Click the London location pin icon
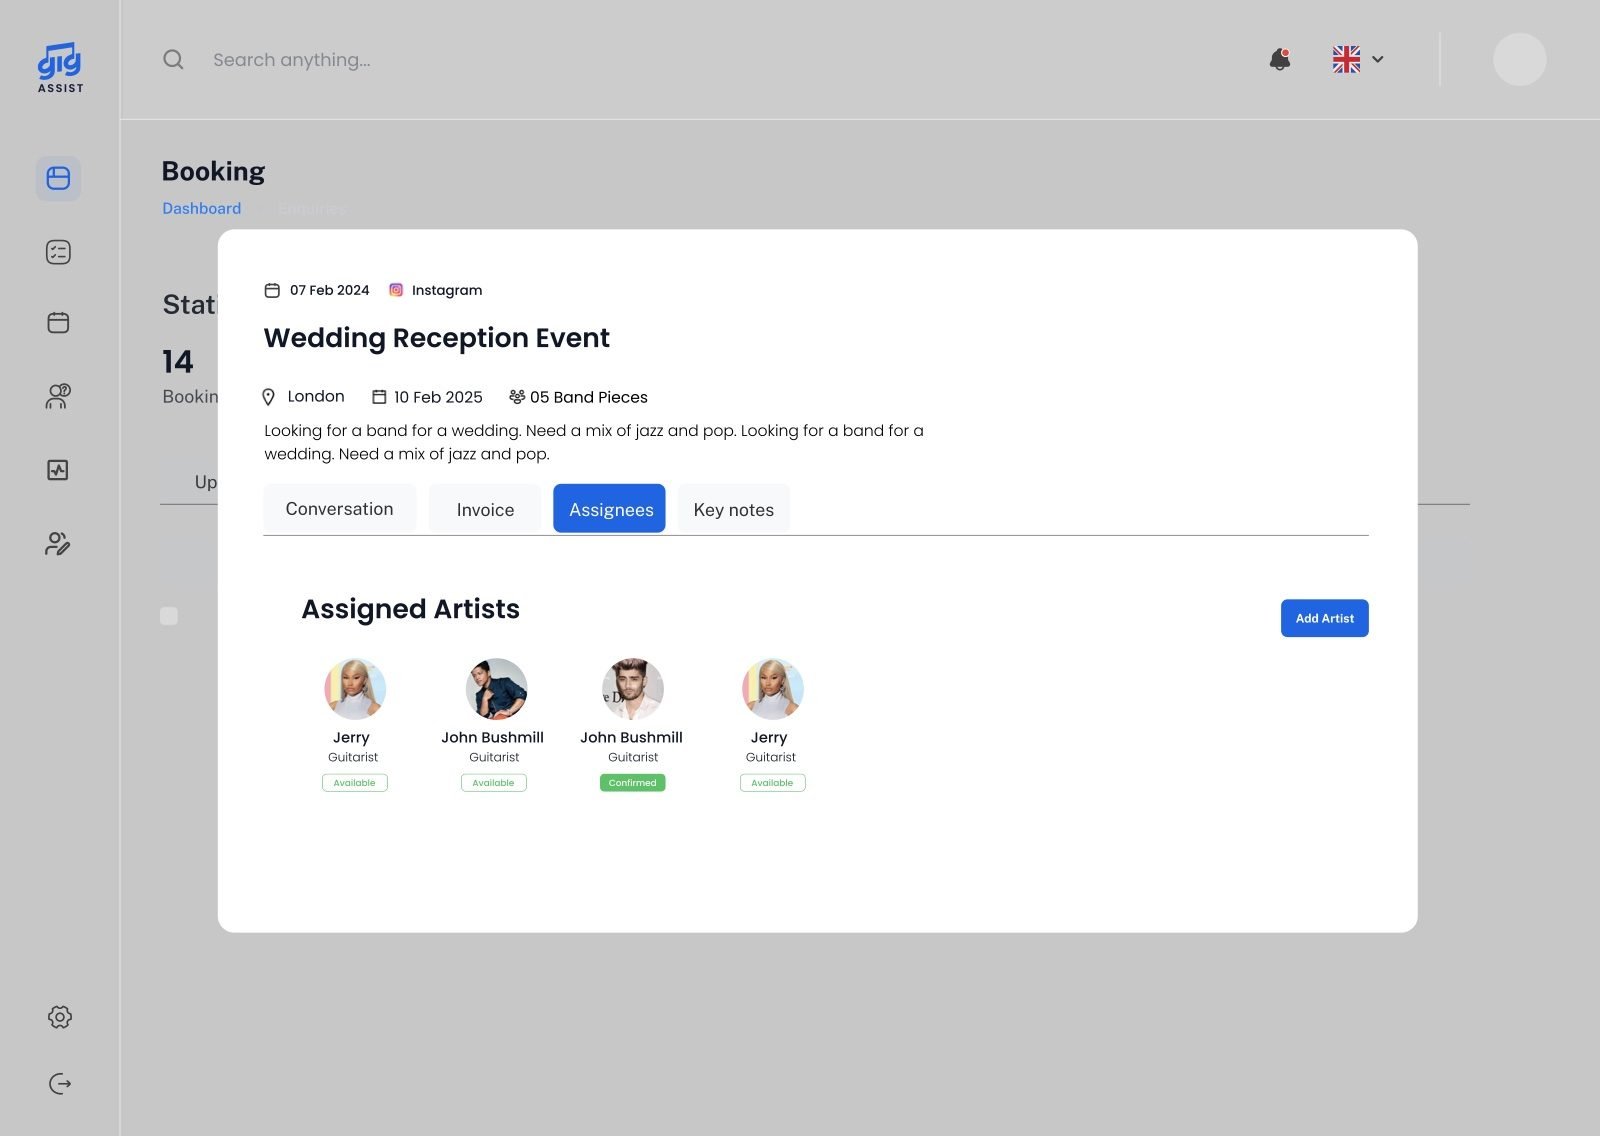Screen dimensions: 1600x1136 pos(268,397)
